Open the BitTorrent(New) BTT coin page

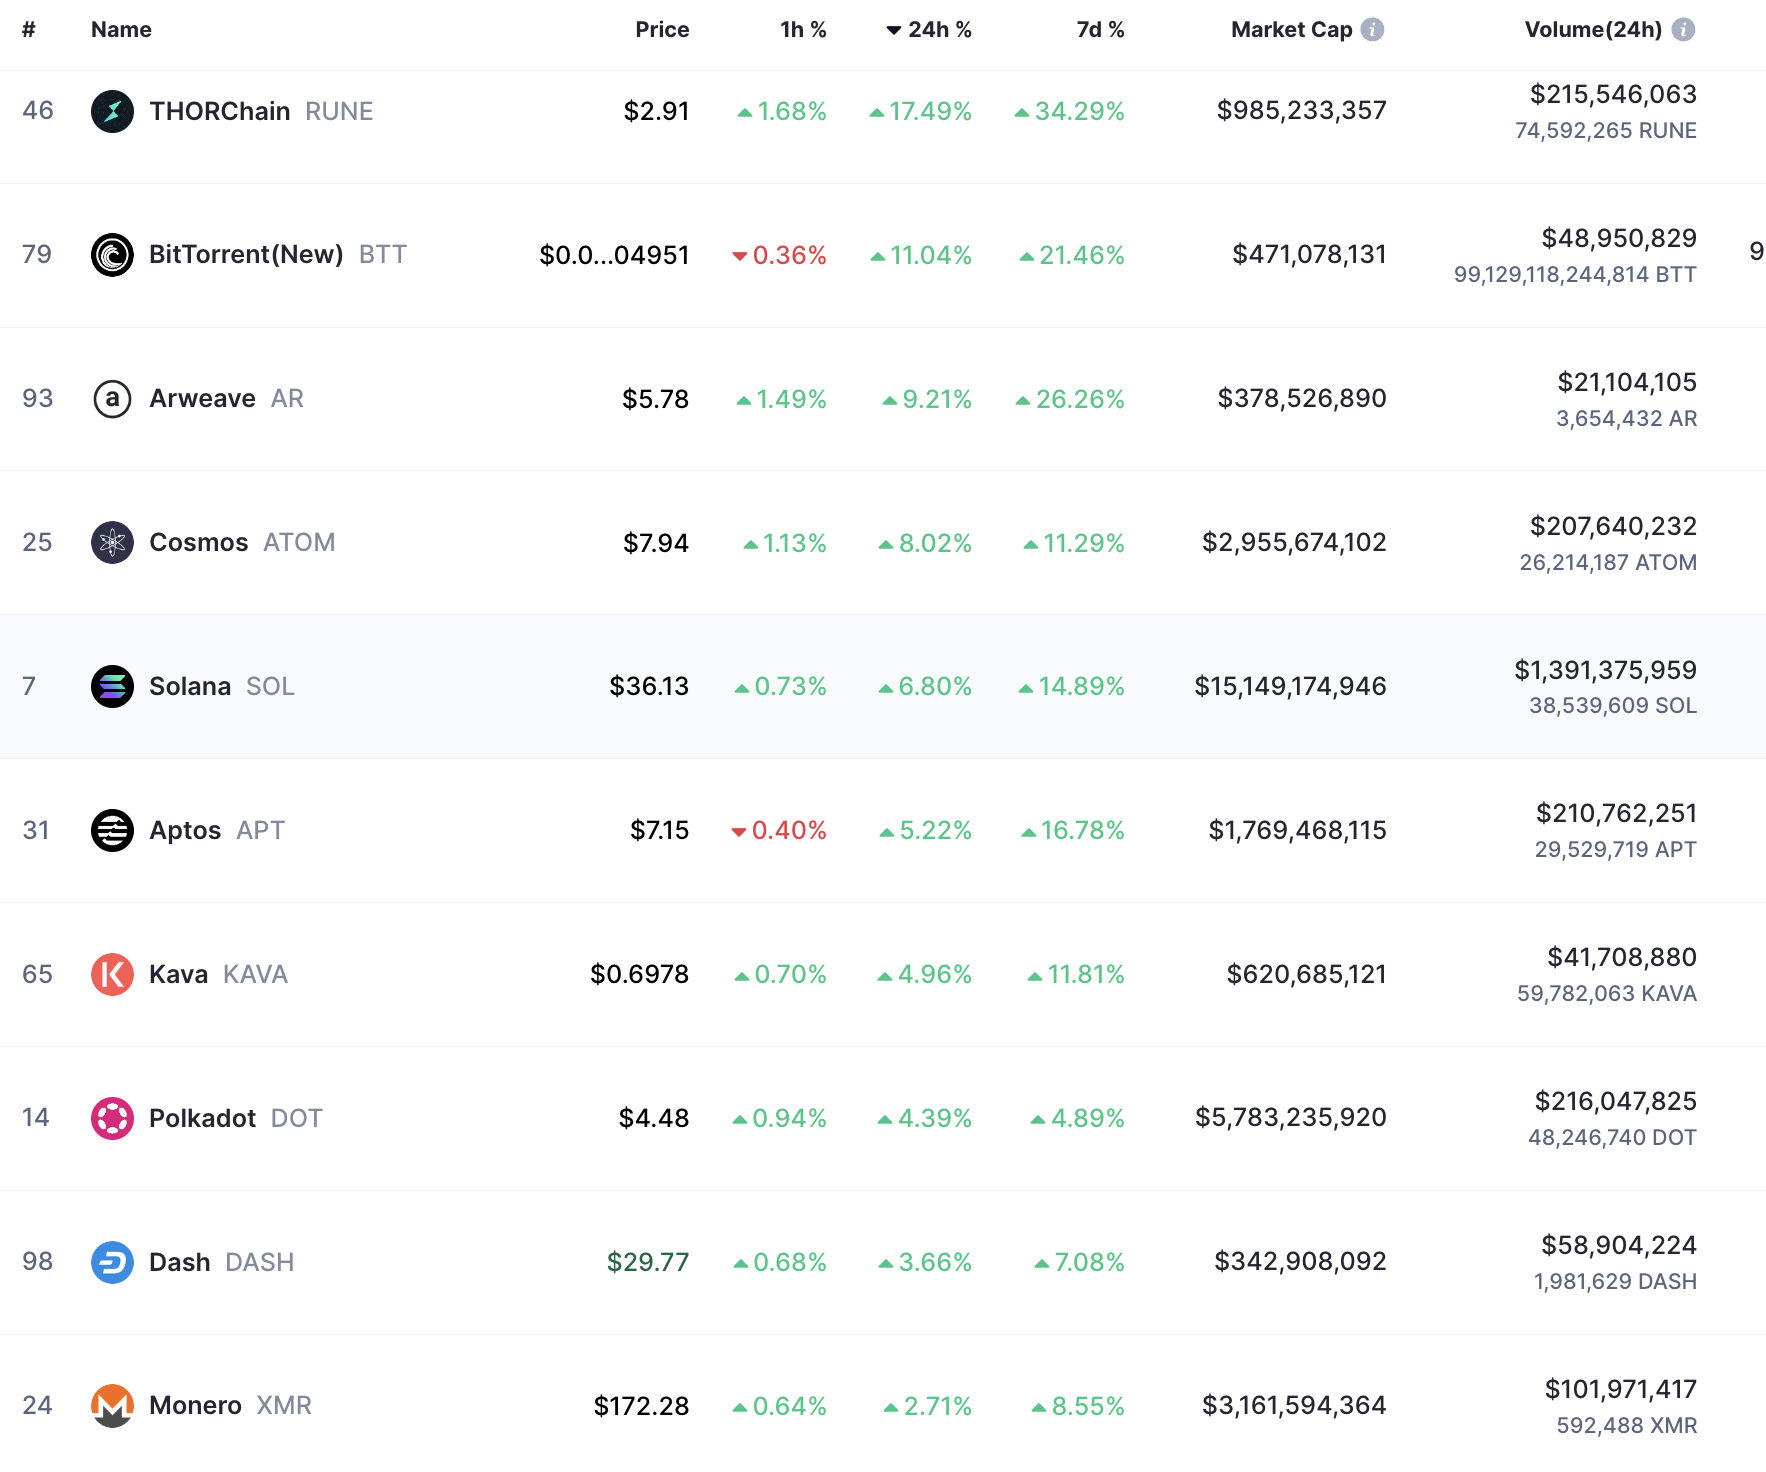pos(278,255)
